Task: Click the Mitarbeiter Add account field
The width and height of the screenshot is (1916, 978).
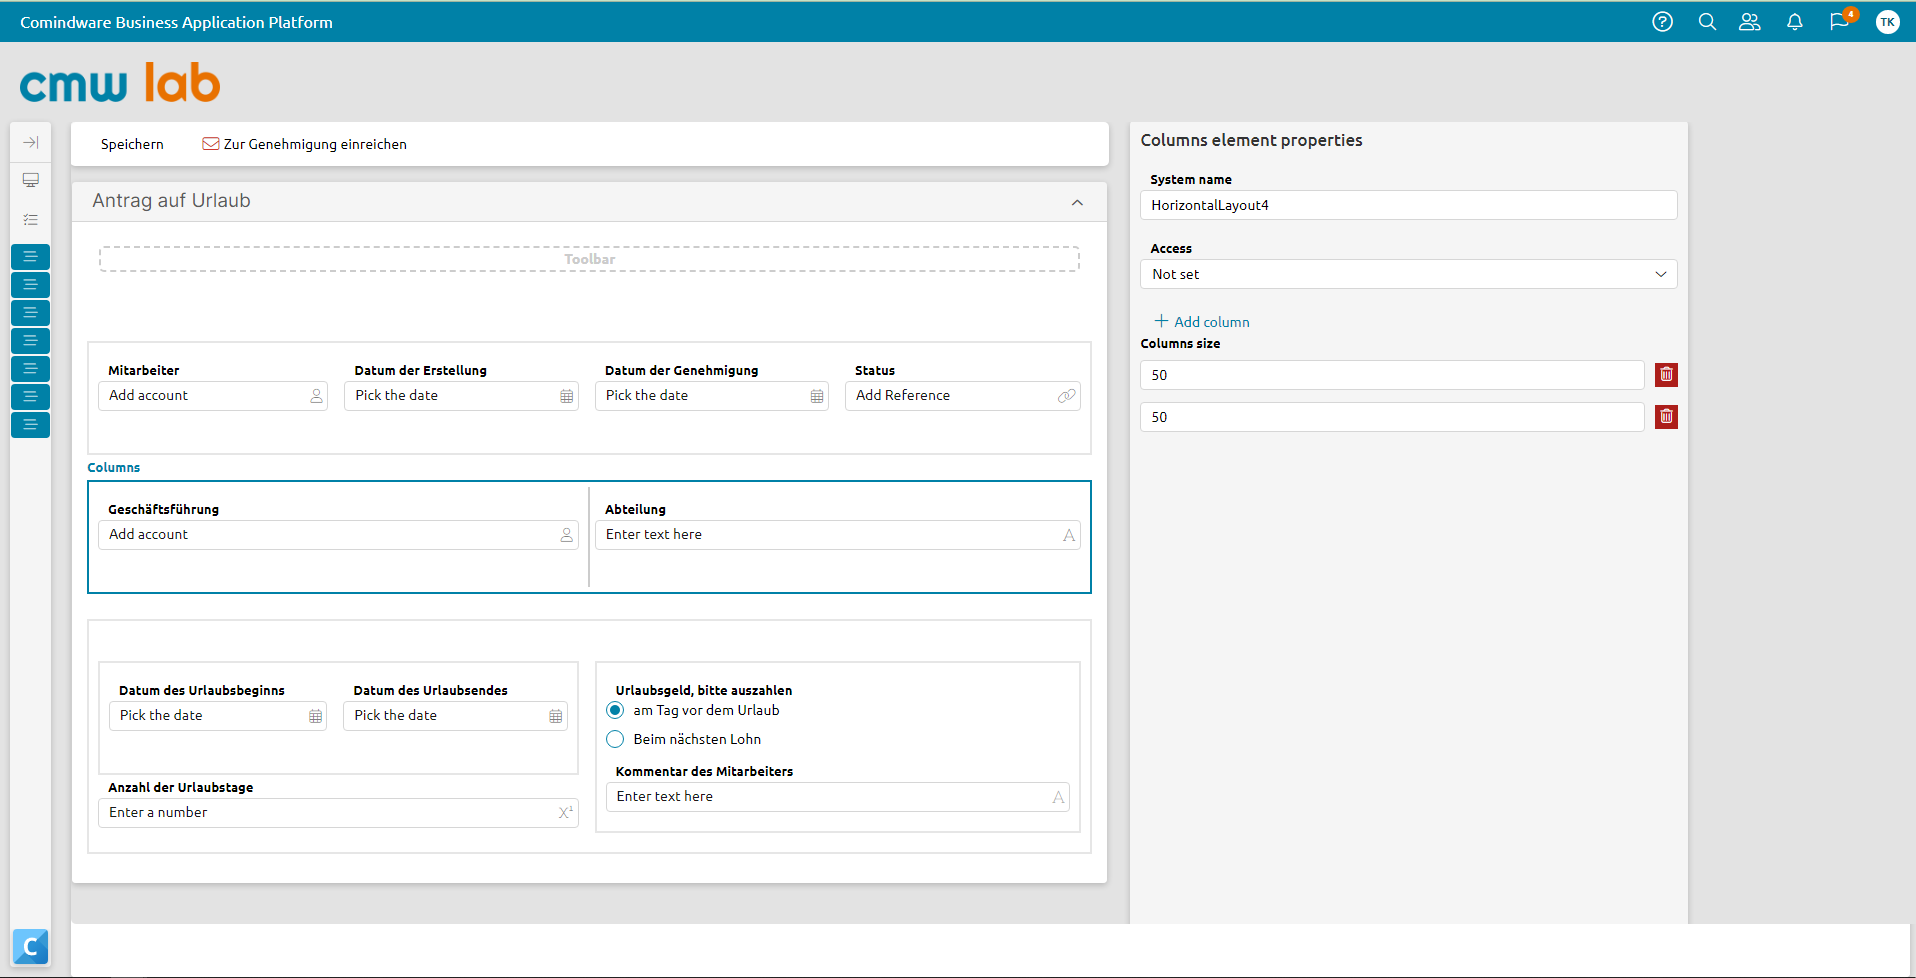Action: pos(213,396)
